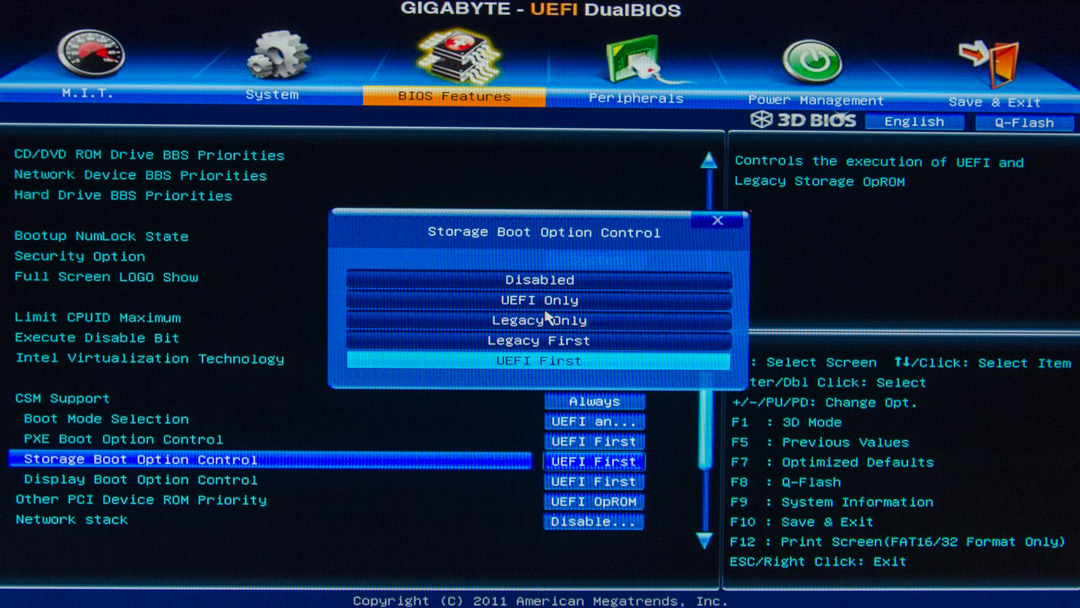Open the Power Management power icon
Viewport: 1080px width, 608px height.
(812, 62)
